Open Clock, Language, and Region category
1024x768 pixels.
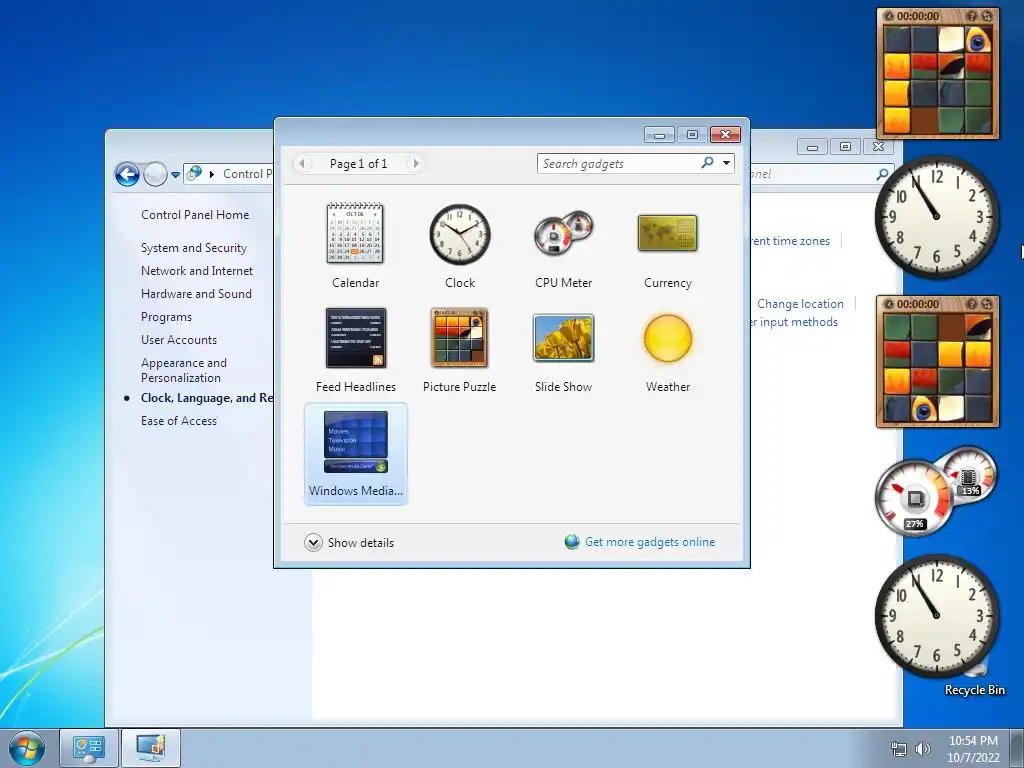(x=207, y=398)
